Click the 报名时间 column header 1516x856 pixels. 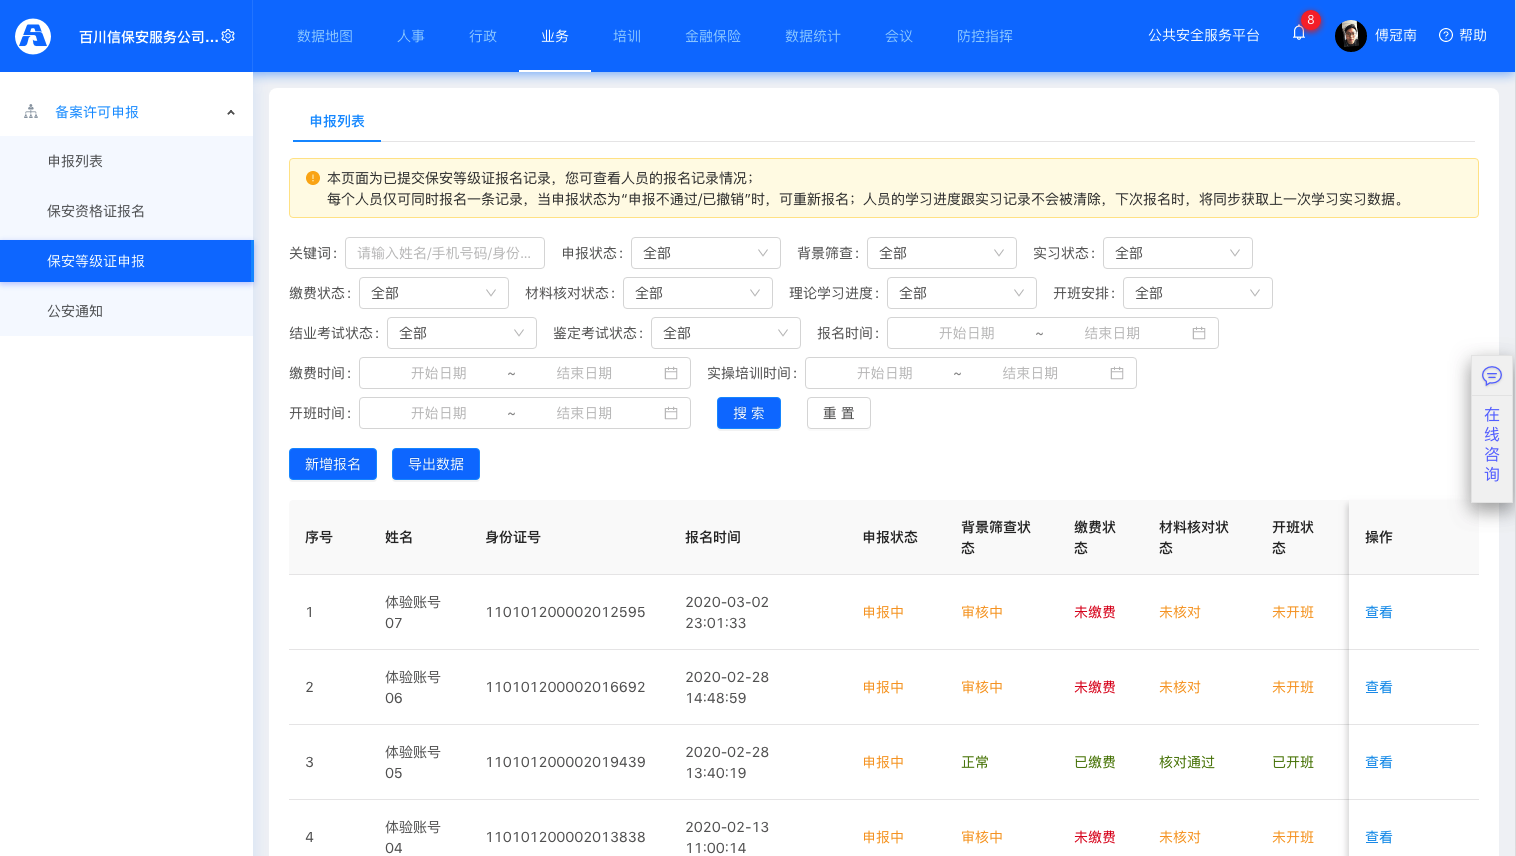713,537
